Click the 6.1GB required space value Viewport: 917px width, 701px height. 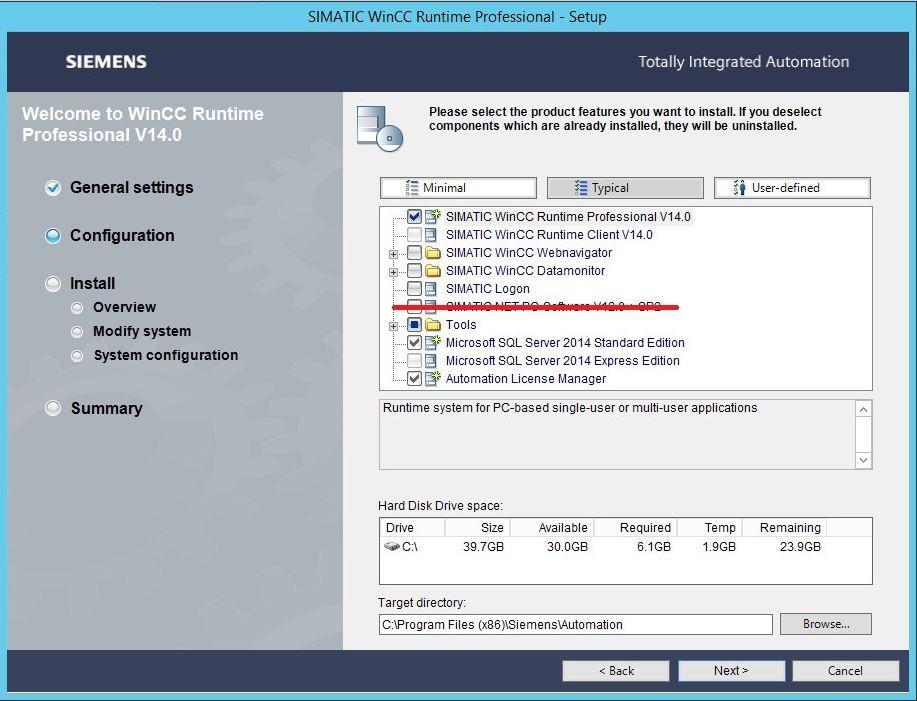point(654,547)
